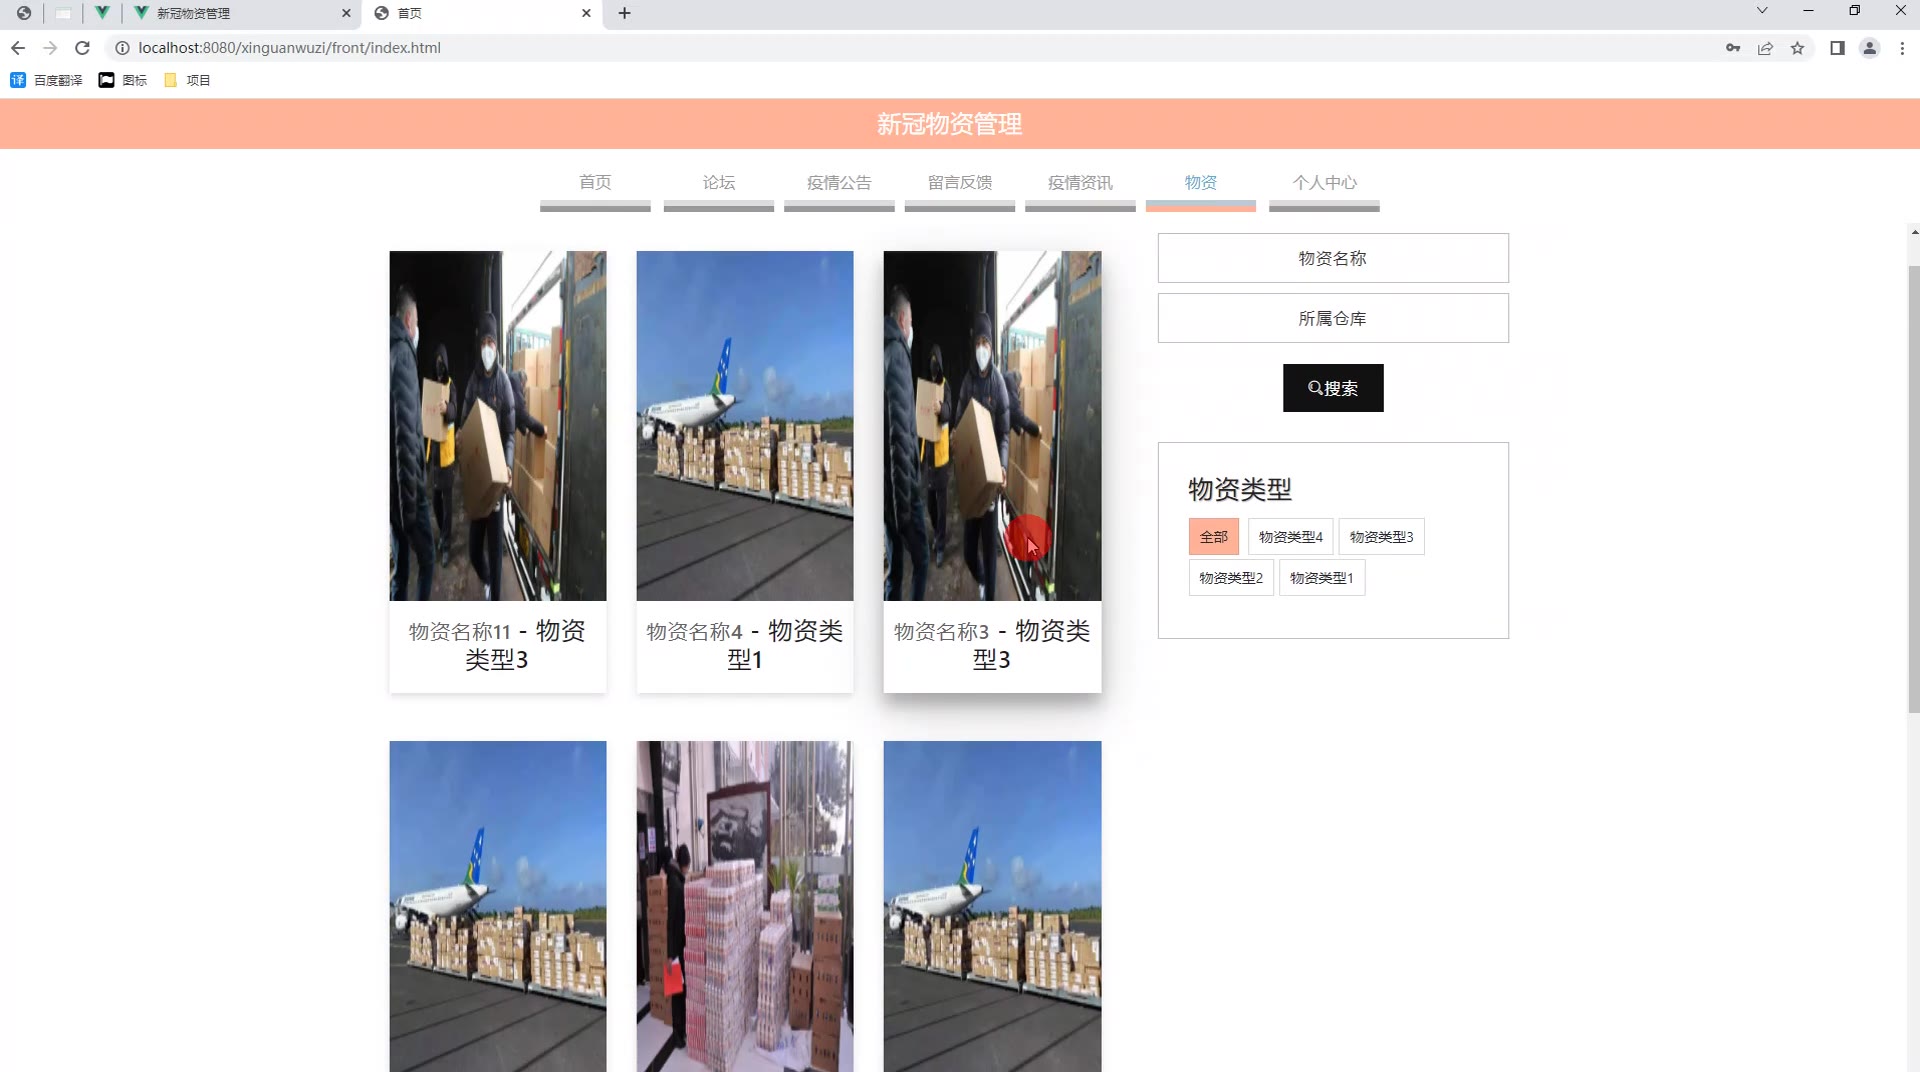
Task: Open the new tab plus button
Action: [x=624, y=13]
